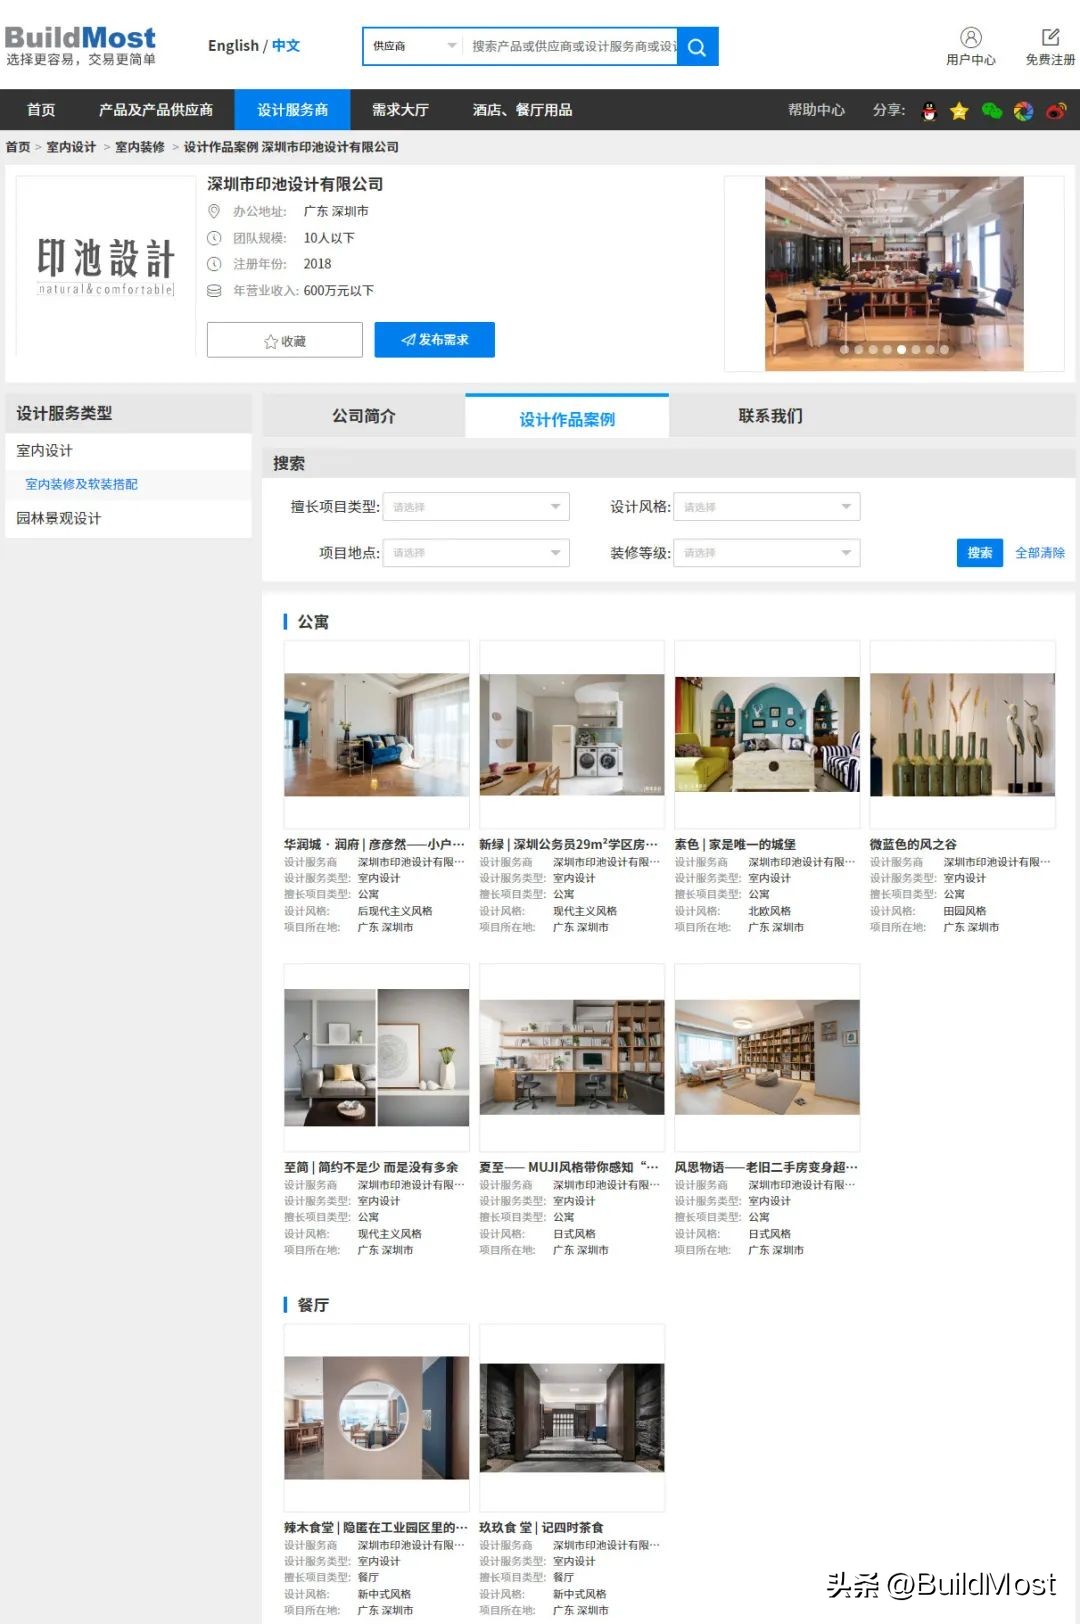Image resolution: width=1080 pixels, height=1624 pixels.
Task: Open 夏至 MUJI风格 project thumbnail
Action: coord(572,1058)
